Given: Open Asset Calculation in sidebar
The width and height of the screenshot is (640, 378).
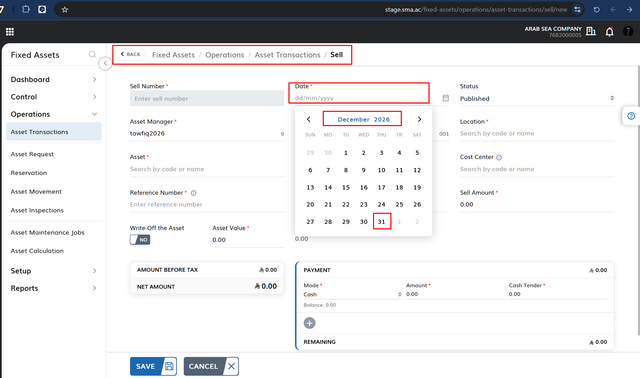Looking at the screenshot, I should point(37,251).
